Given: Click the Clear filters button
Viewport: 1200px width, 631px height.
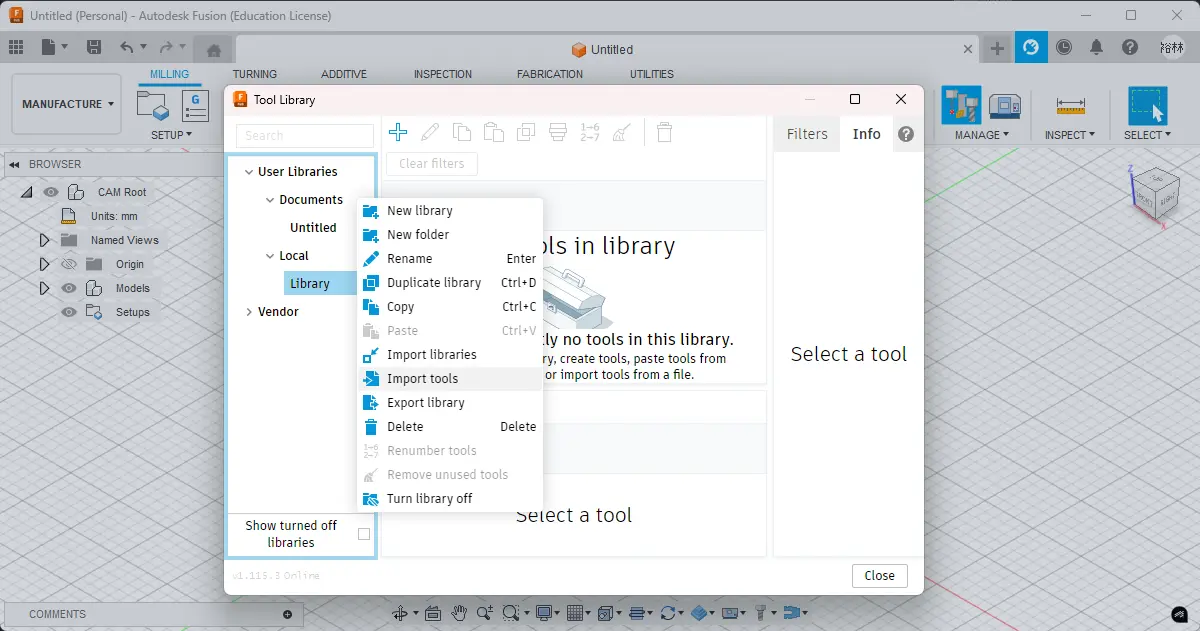Looking at the screenshot, I should pyautogui.click(x=432, y=163).
